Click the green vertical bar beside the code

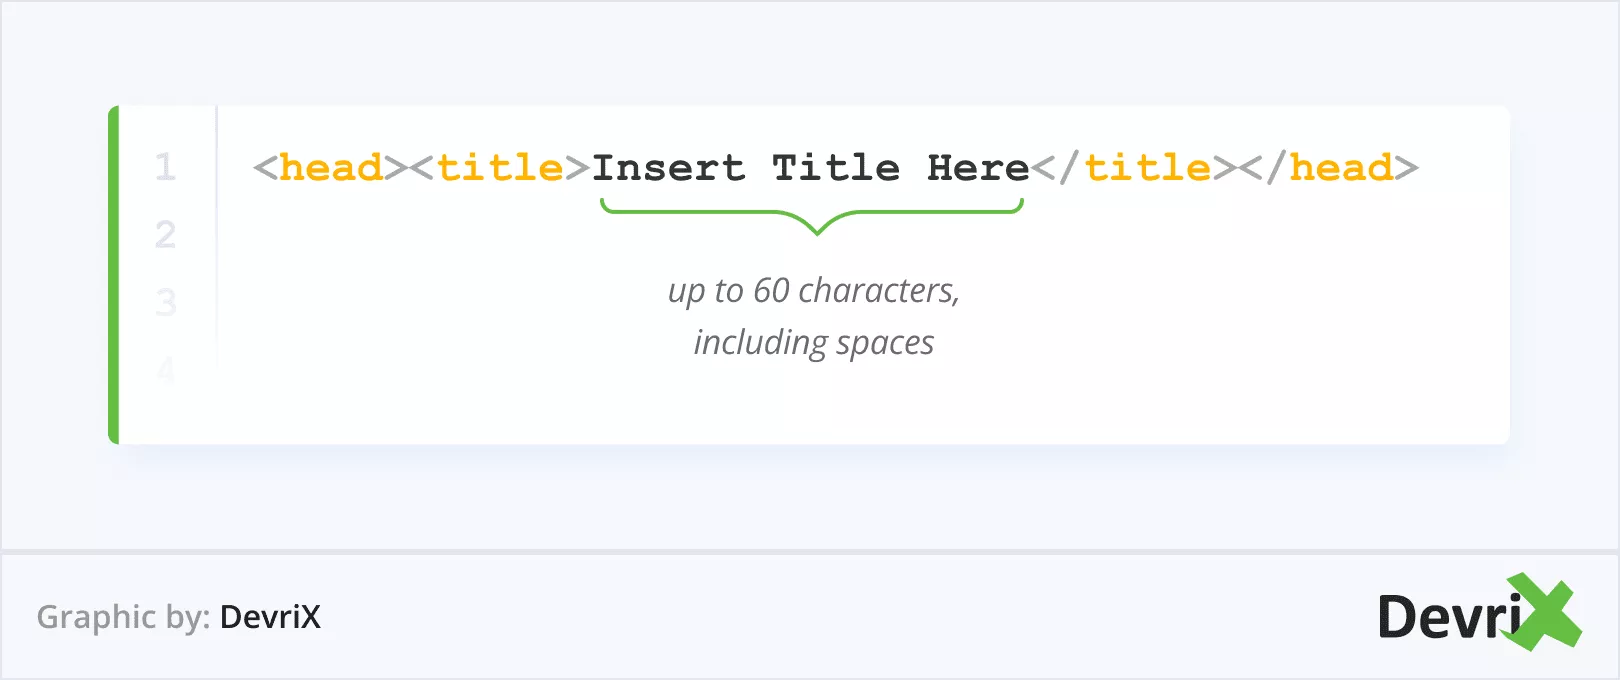(x=114, y=274)
